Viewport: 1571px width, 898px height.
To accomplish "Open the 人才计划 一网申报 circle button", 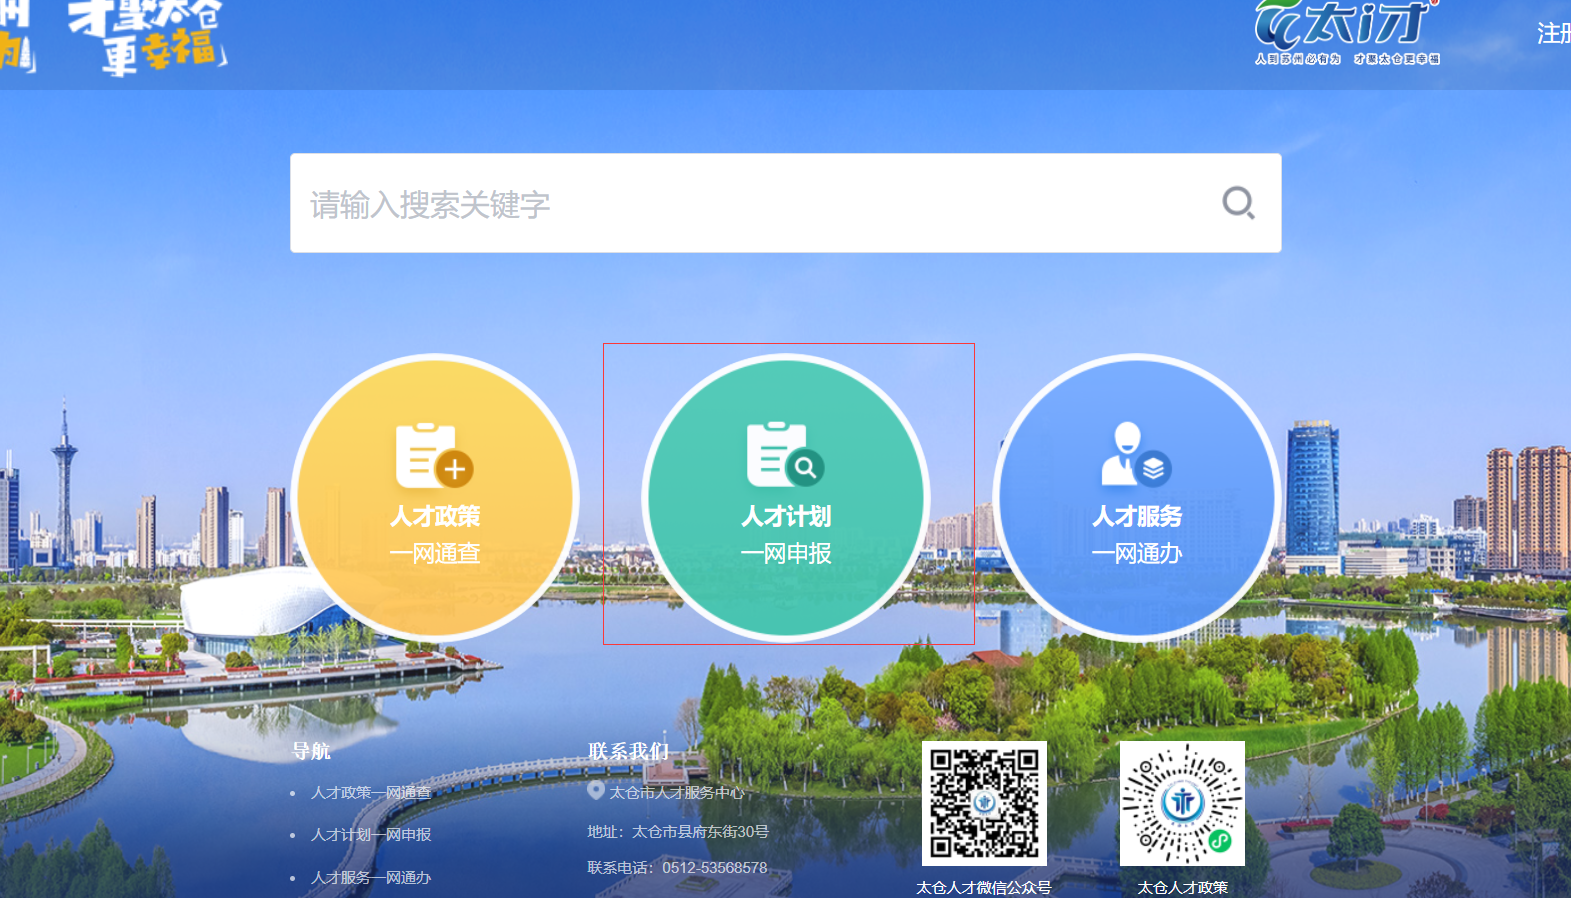I will (x=786, y=497).
